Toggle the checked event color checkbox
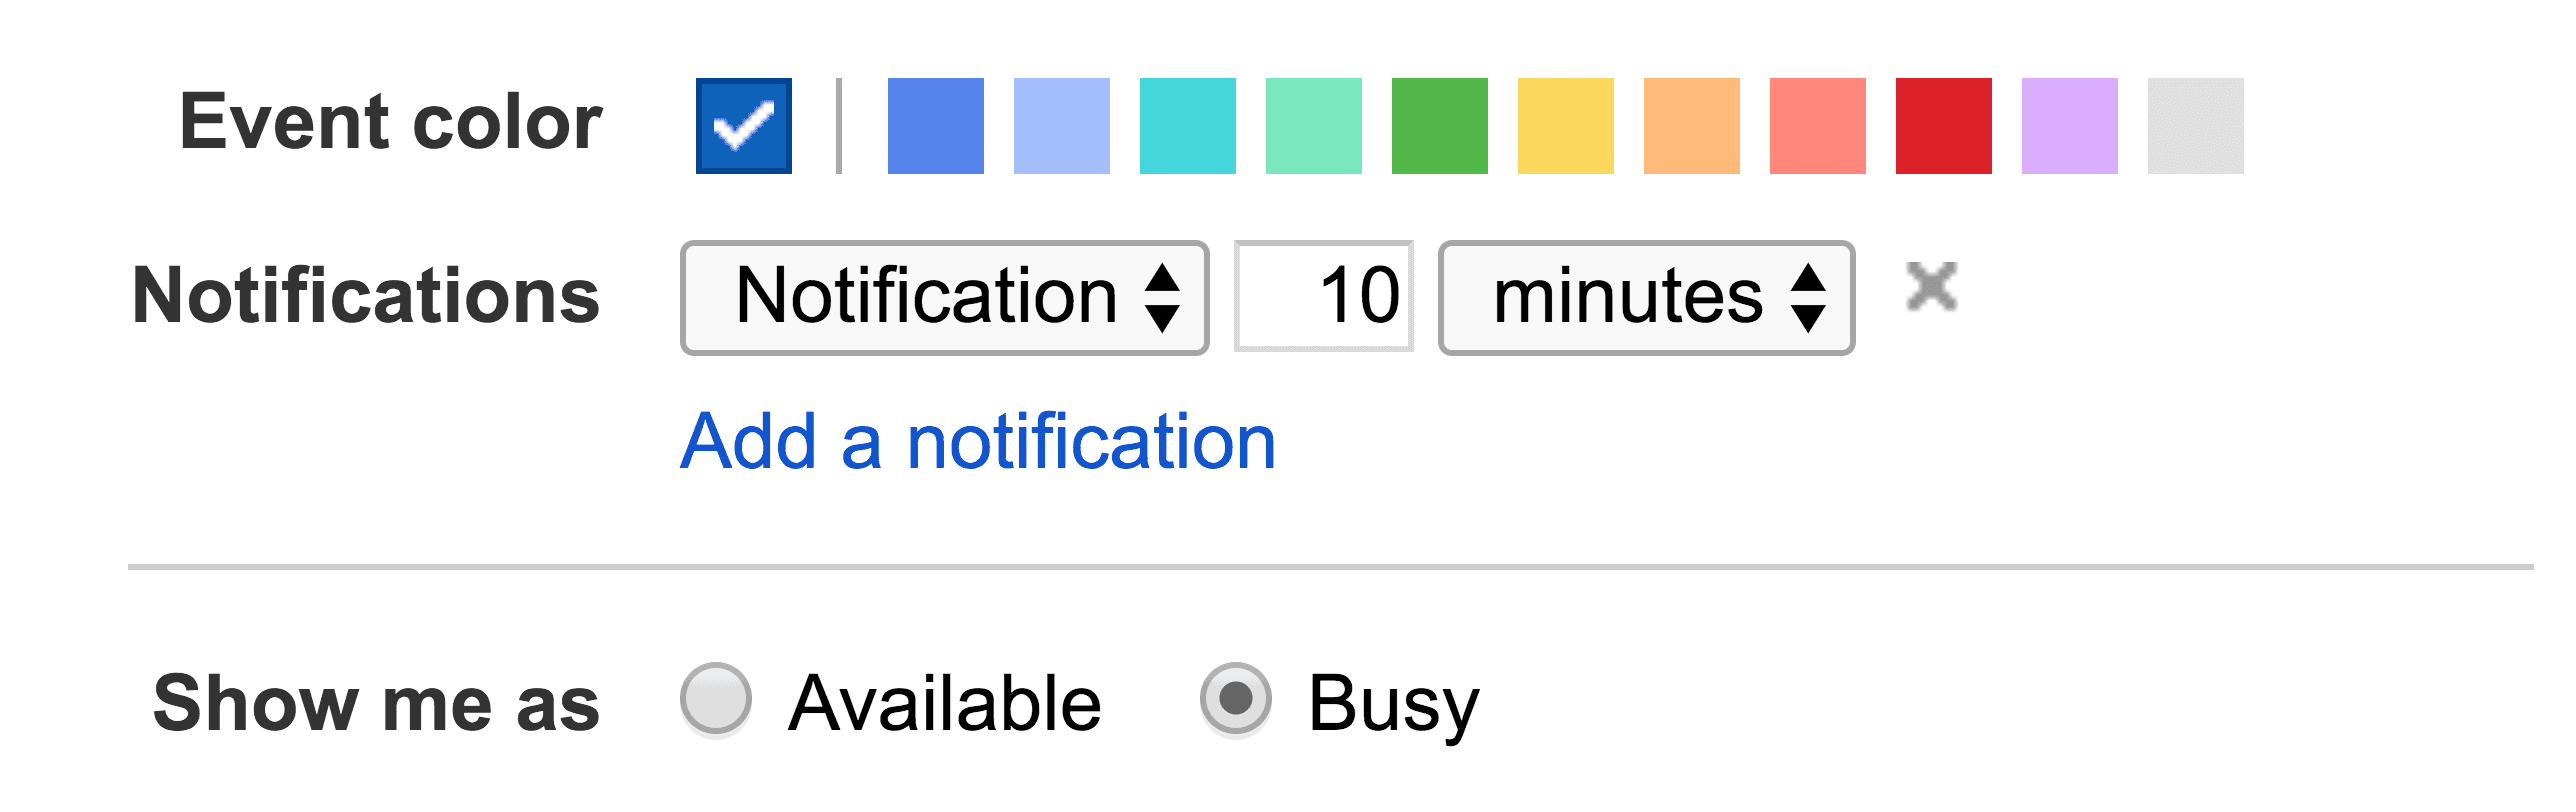This screenshot has height=812, width=2576. (743, 125)
